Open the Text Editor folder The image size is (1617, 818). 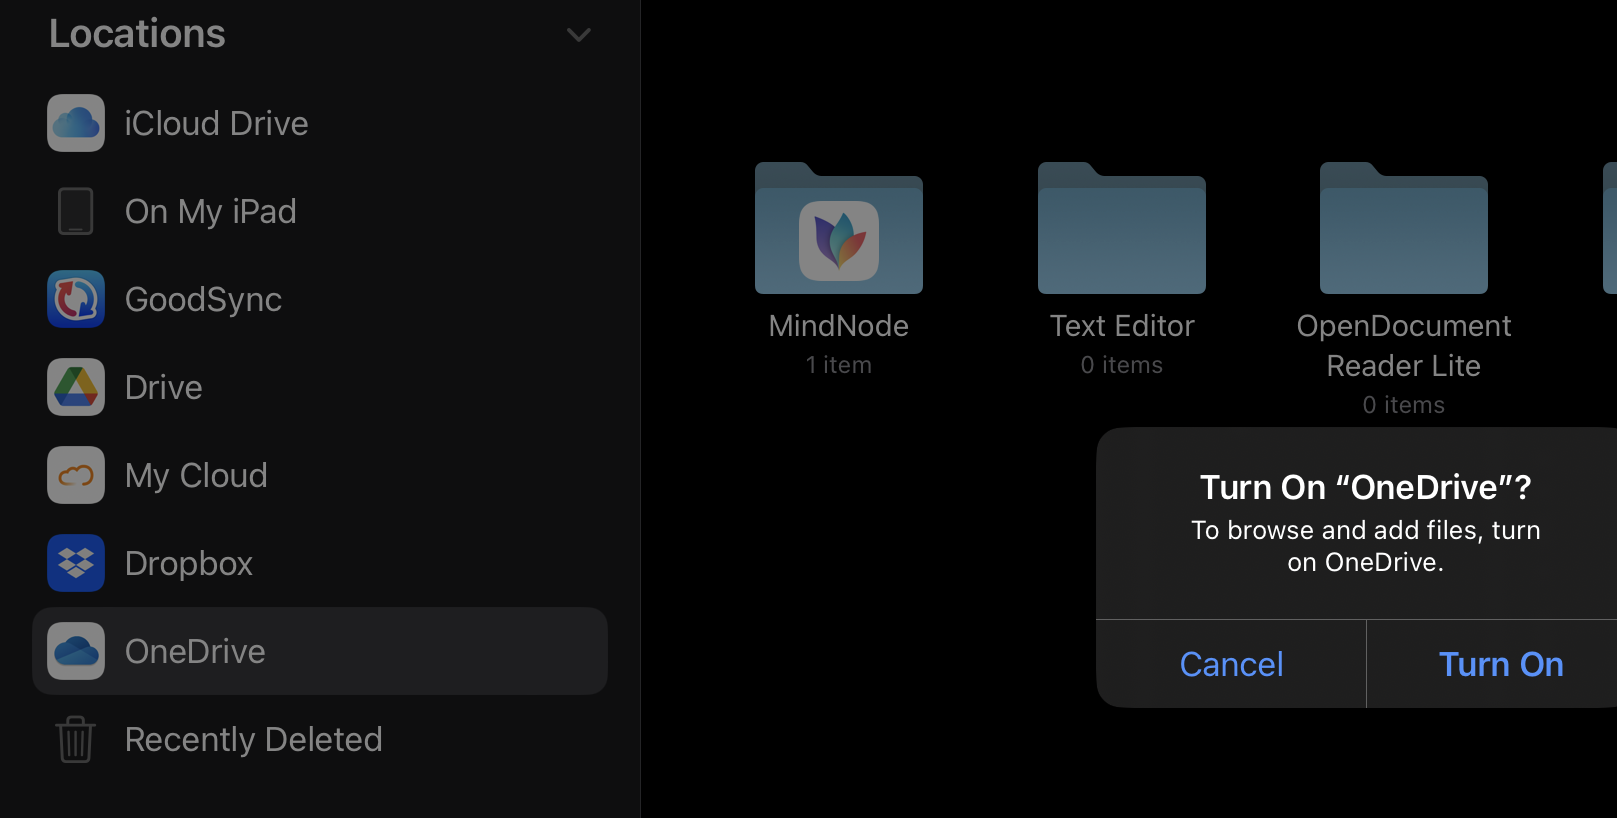(x=1122, y=228)
